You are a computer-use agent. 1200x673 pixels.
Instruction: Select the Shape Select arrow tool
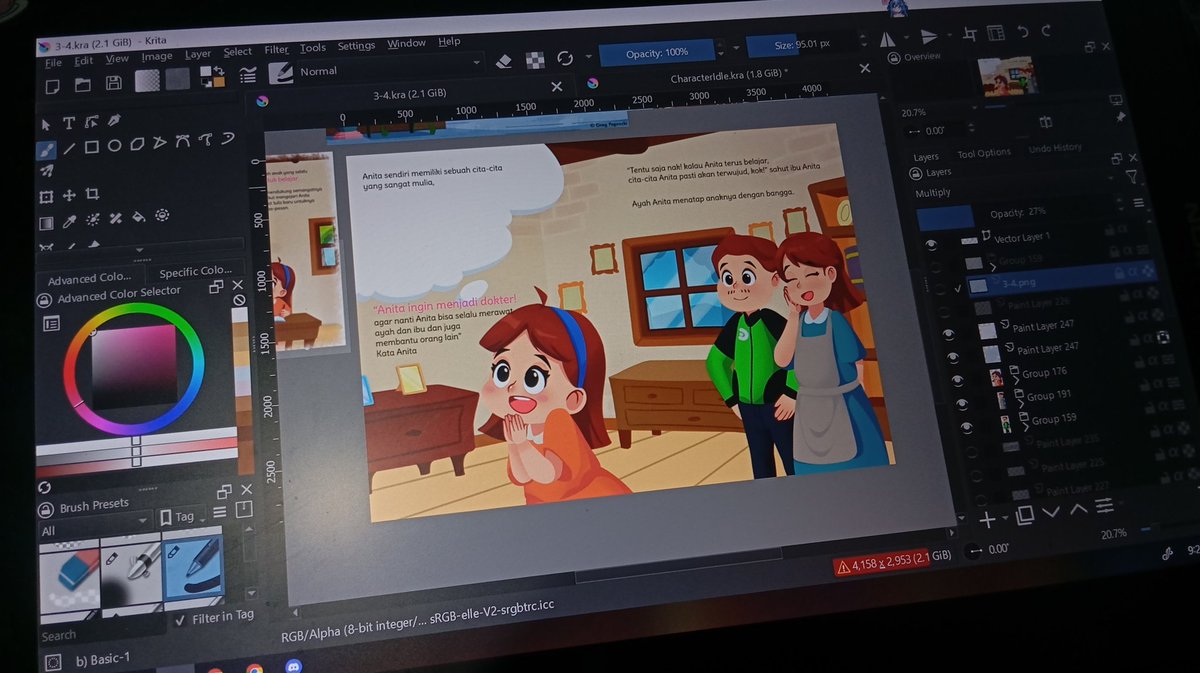pyautogui.click(x=45, y=124)
